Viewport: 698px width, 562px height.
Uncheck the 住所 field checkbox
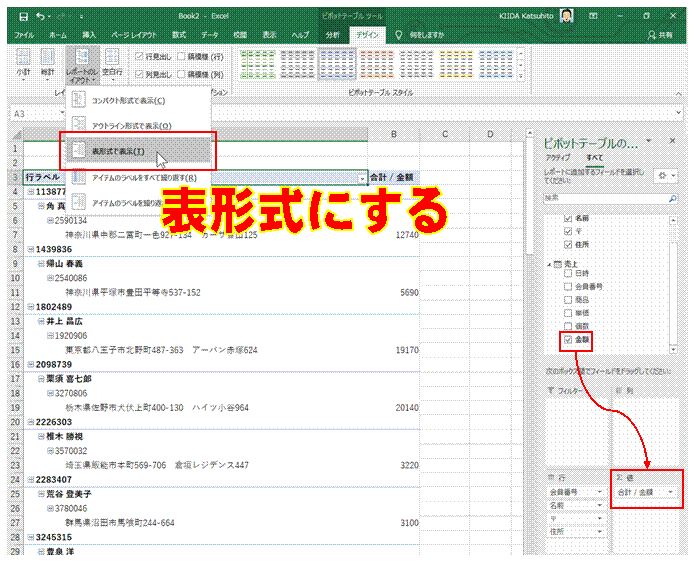coord(568,244)
